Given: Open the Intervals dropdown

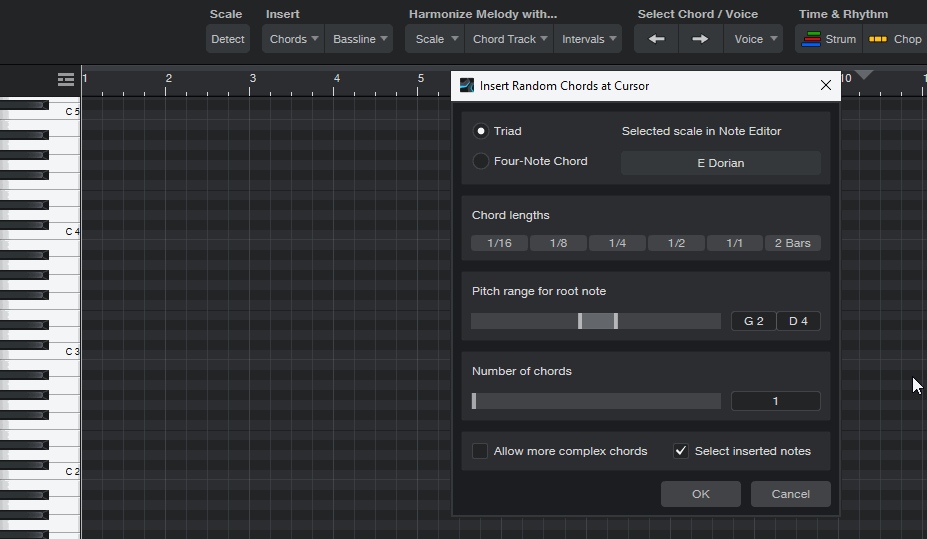Looking at the screenshot, I should [x=588, y=39].
